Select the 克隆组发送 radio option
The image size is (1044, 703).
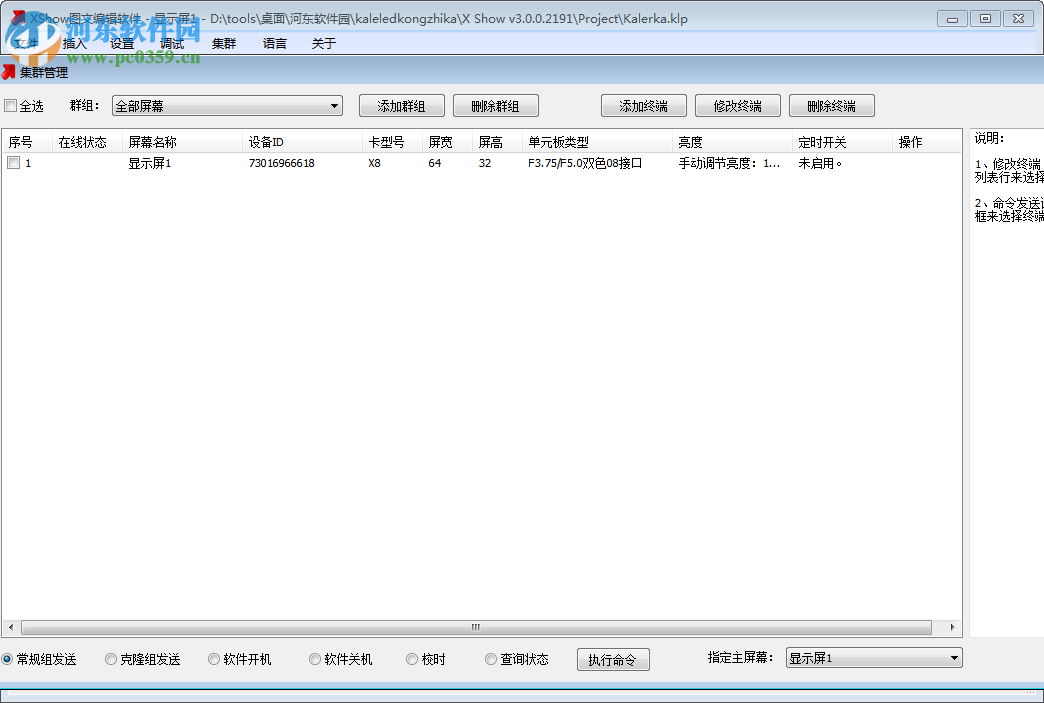(110, 659)
